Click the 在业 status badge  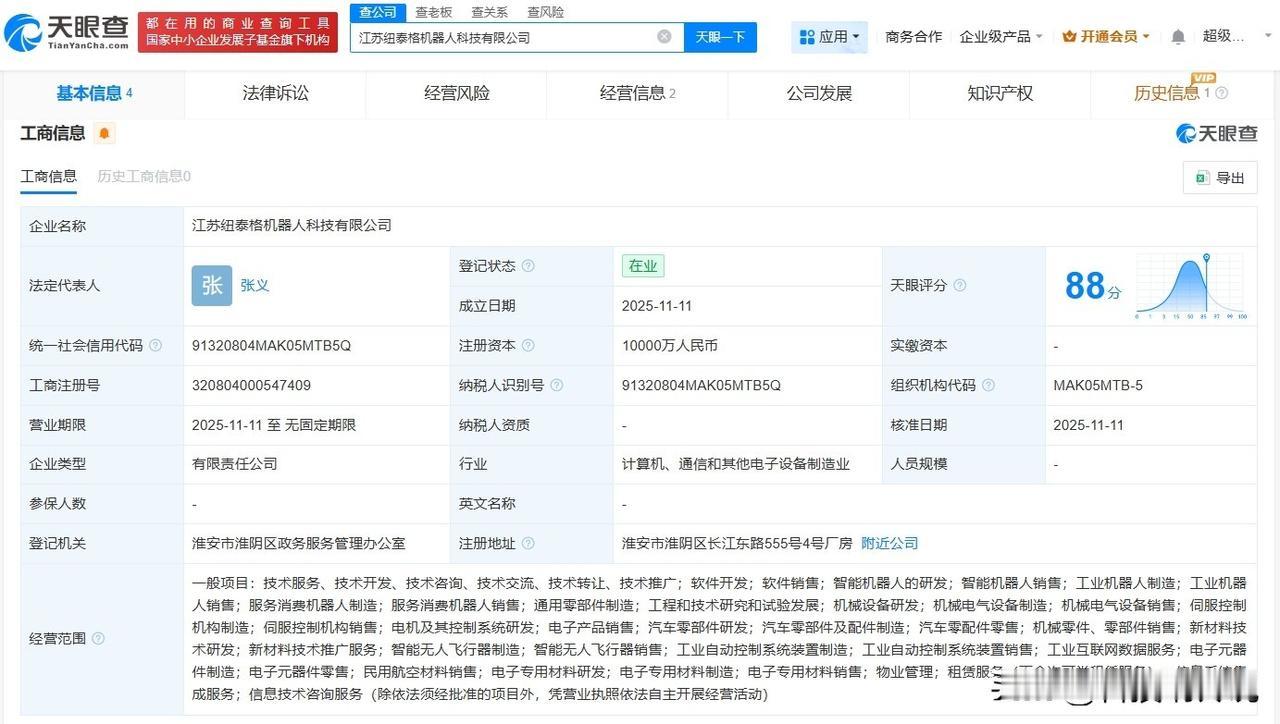click(x=642, y=266)
